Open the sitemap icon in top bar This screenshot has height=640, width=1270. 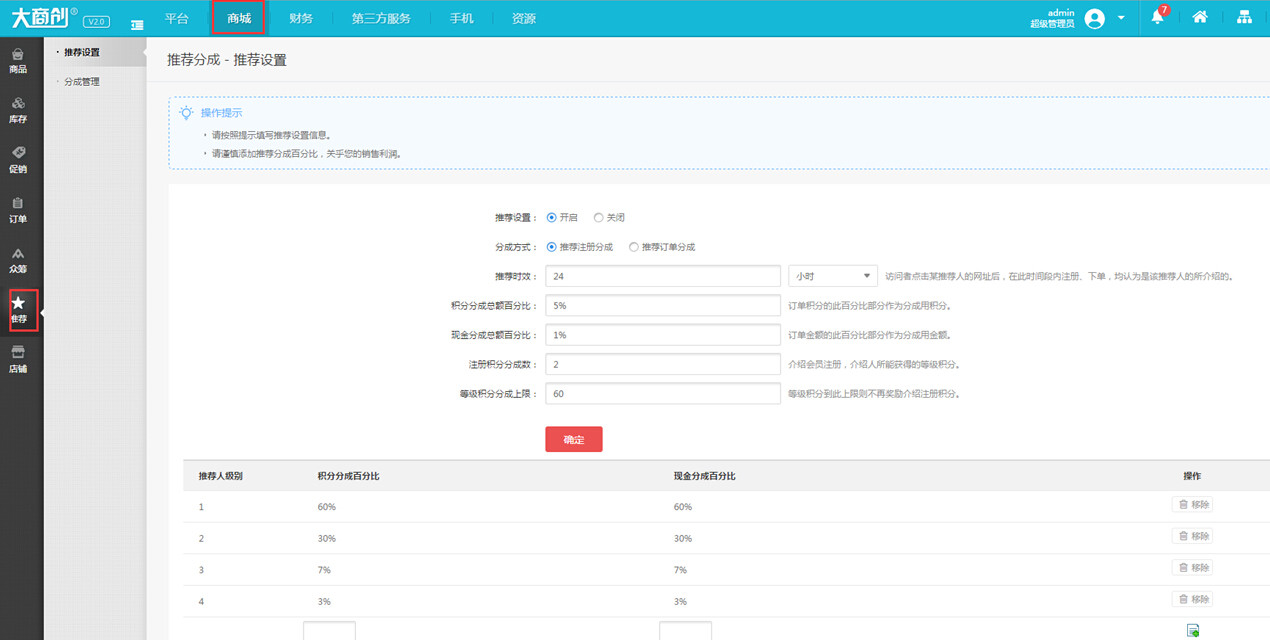(x=1244, y=17)
